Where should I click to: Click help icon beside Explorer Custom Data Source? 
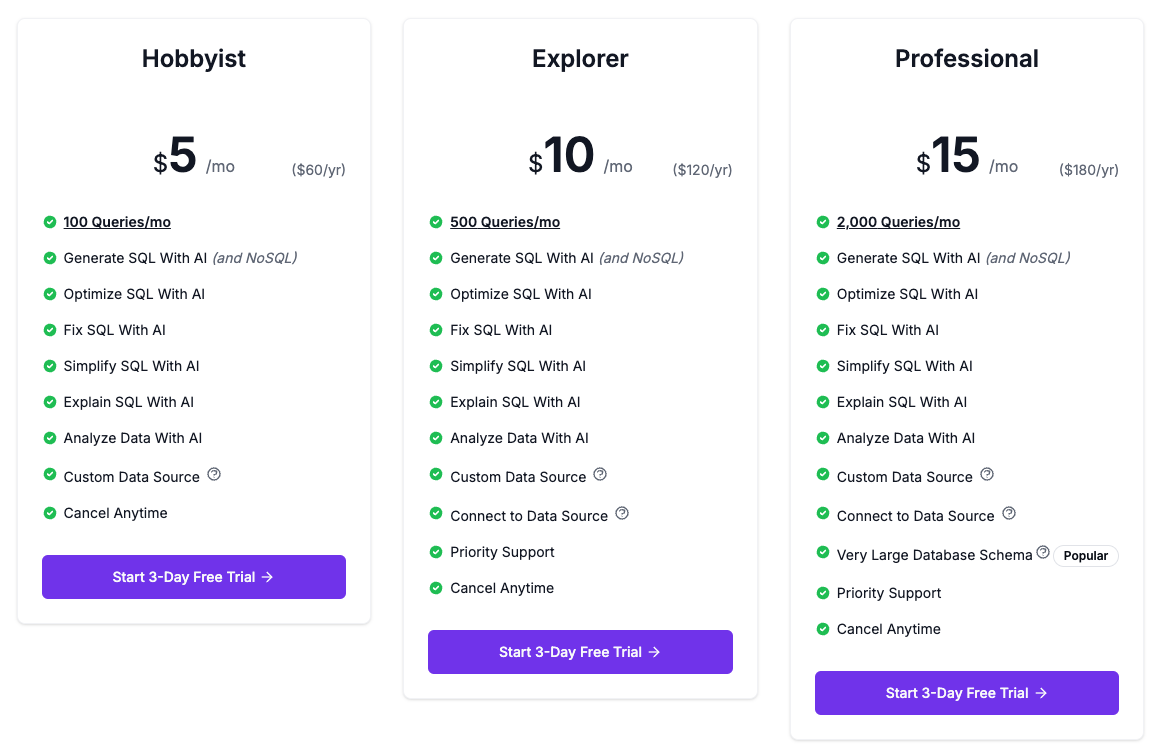600,475
